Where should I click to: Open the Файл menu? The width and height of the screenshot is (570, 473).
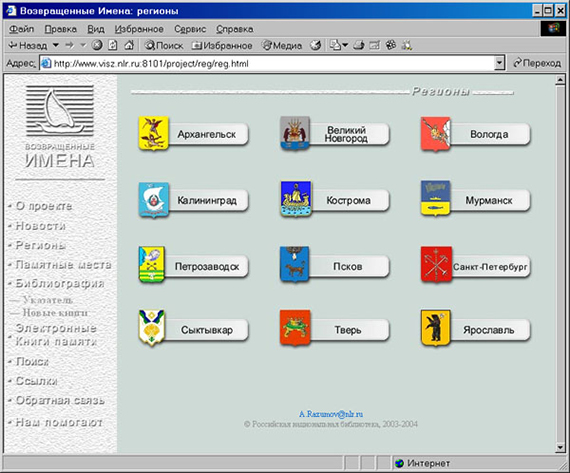click(21, 29)
